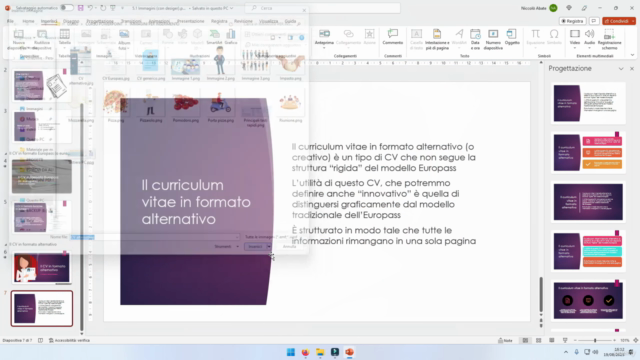Show hidden tray icons chevron
This screenshot has width=640, height=360.
tap(566, 352)
